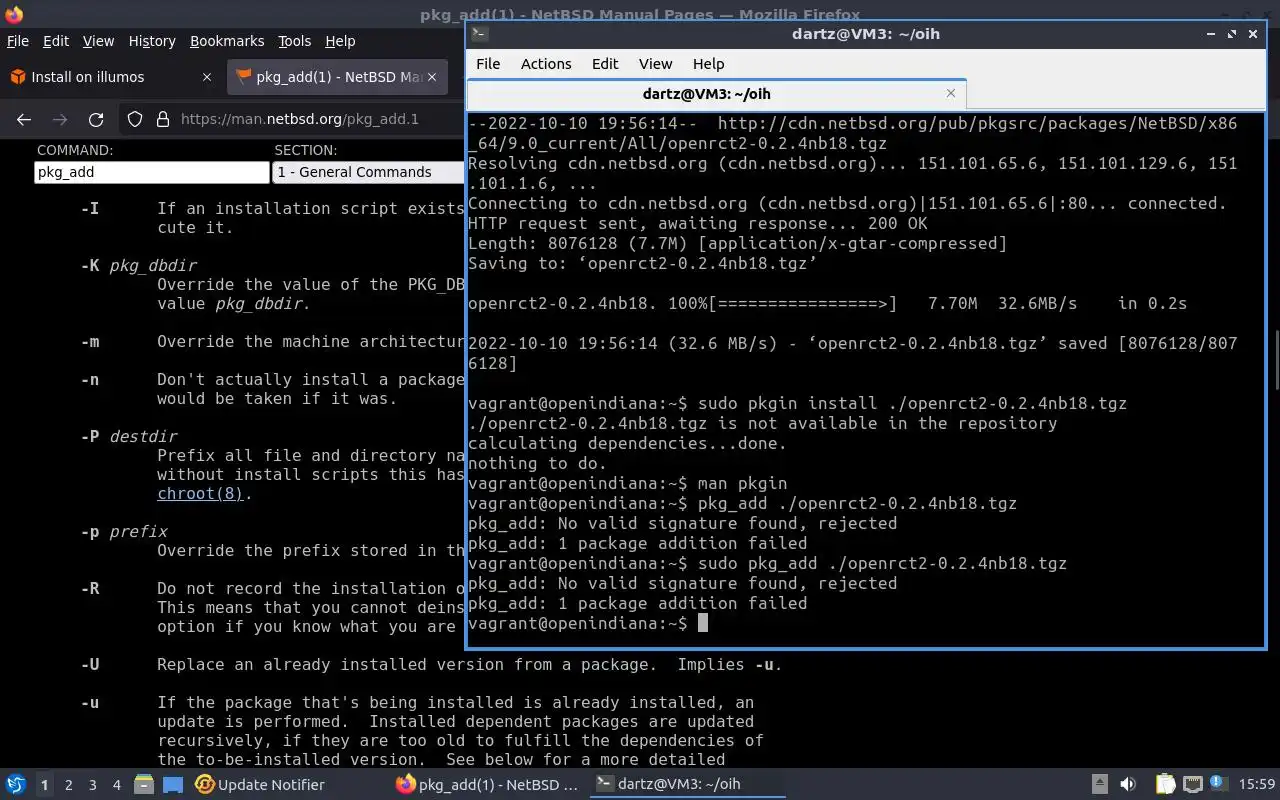The image size is (1280, 800).
Task: Close the pkg_add(1) Firefox tab
Action: (432, 77)
